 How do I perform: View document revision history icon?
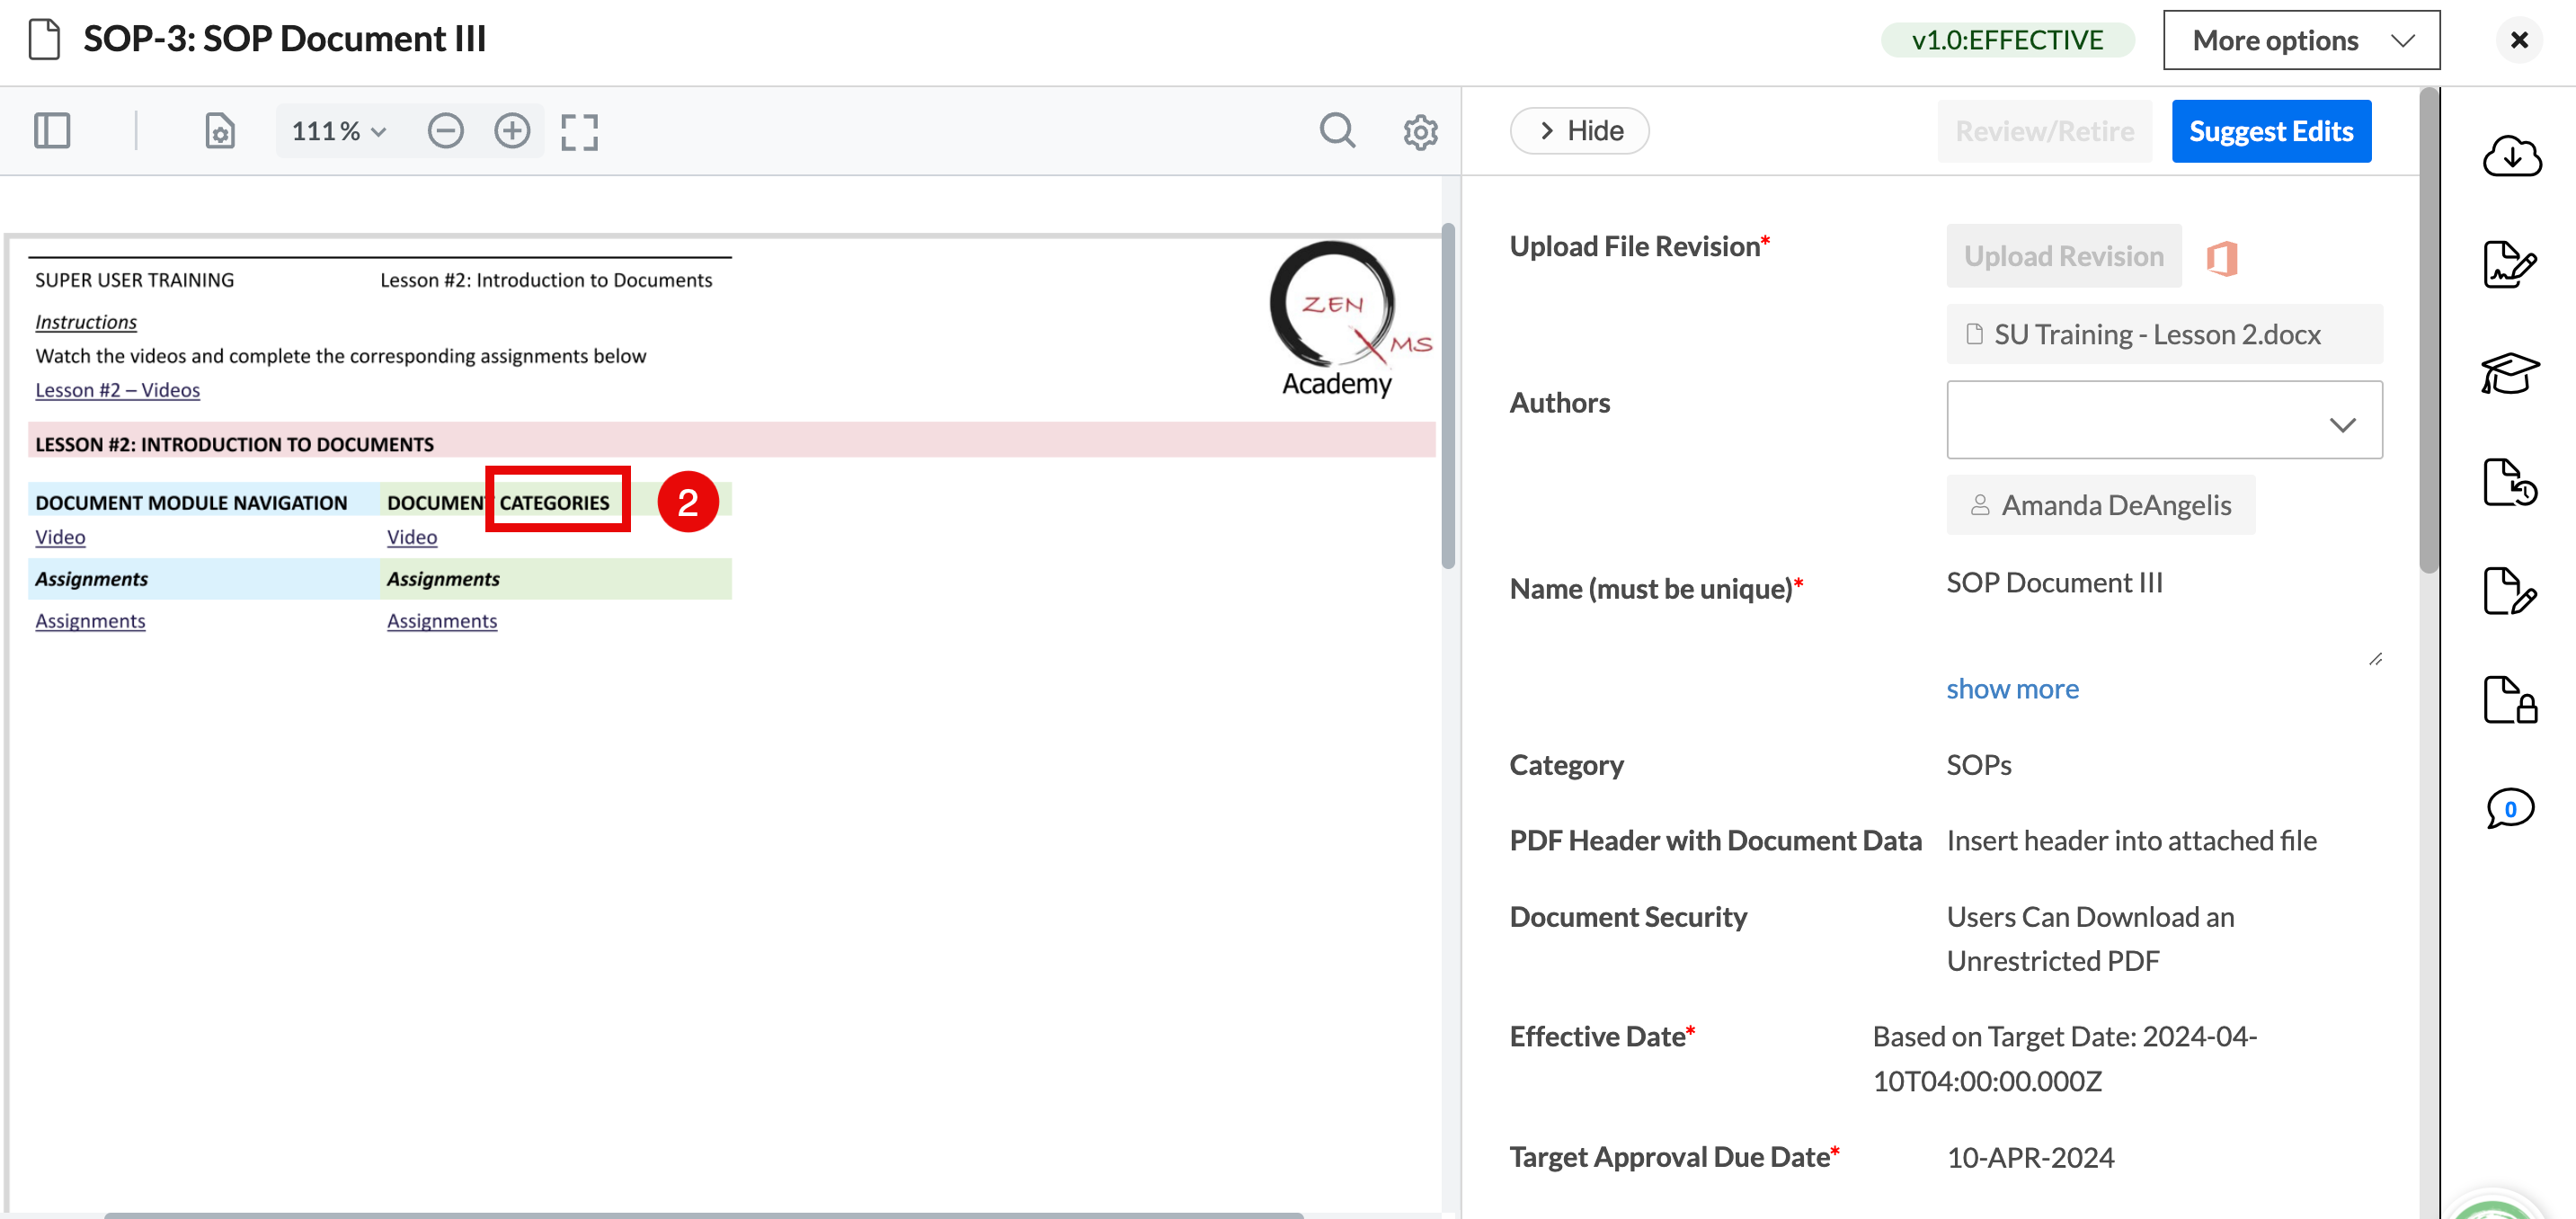(x=2510, y=483)
